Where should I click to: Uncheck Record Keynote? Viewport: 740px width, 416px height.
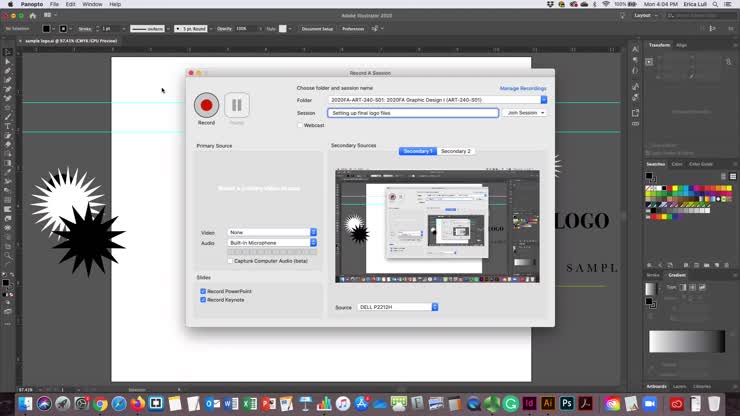pos(203,300)
